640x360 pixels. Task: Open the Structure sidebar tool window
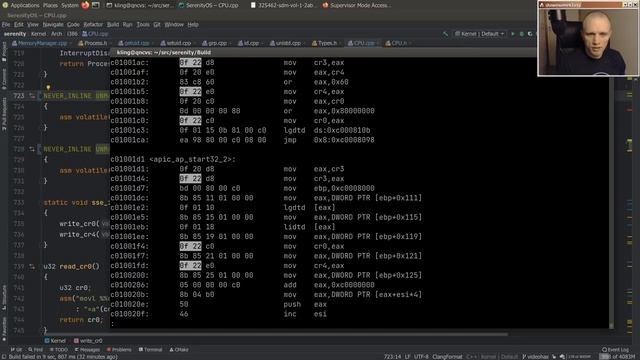[x=4, y=297]
